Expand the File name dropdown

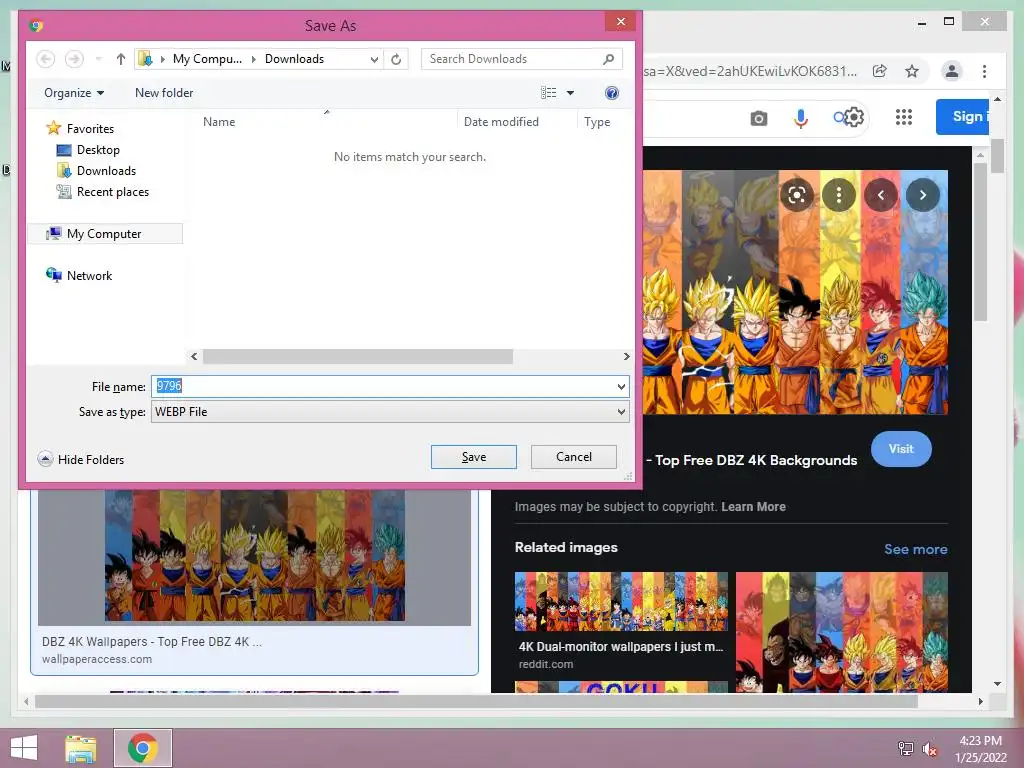pyautogui.click(x=621, y=387)
